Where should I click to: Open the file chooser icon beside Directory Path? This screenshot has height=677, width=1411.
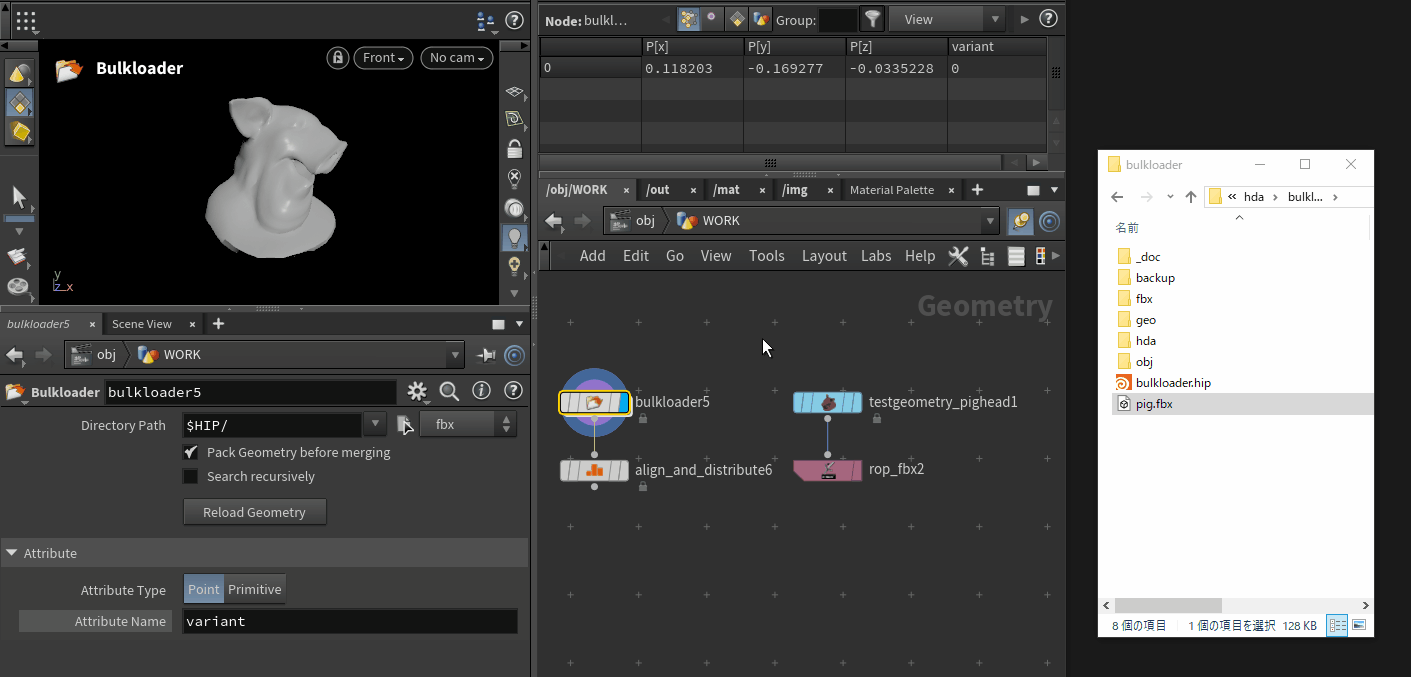404,425
